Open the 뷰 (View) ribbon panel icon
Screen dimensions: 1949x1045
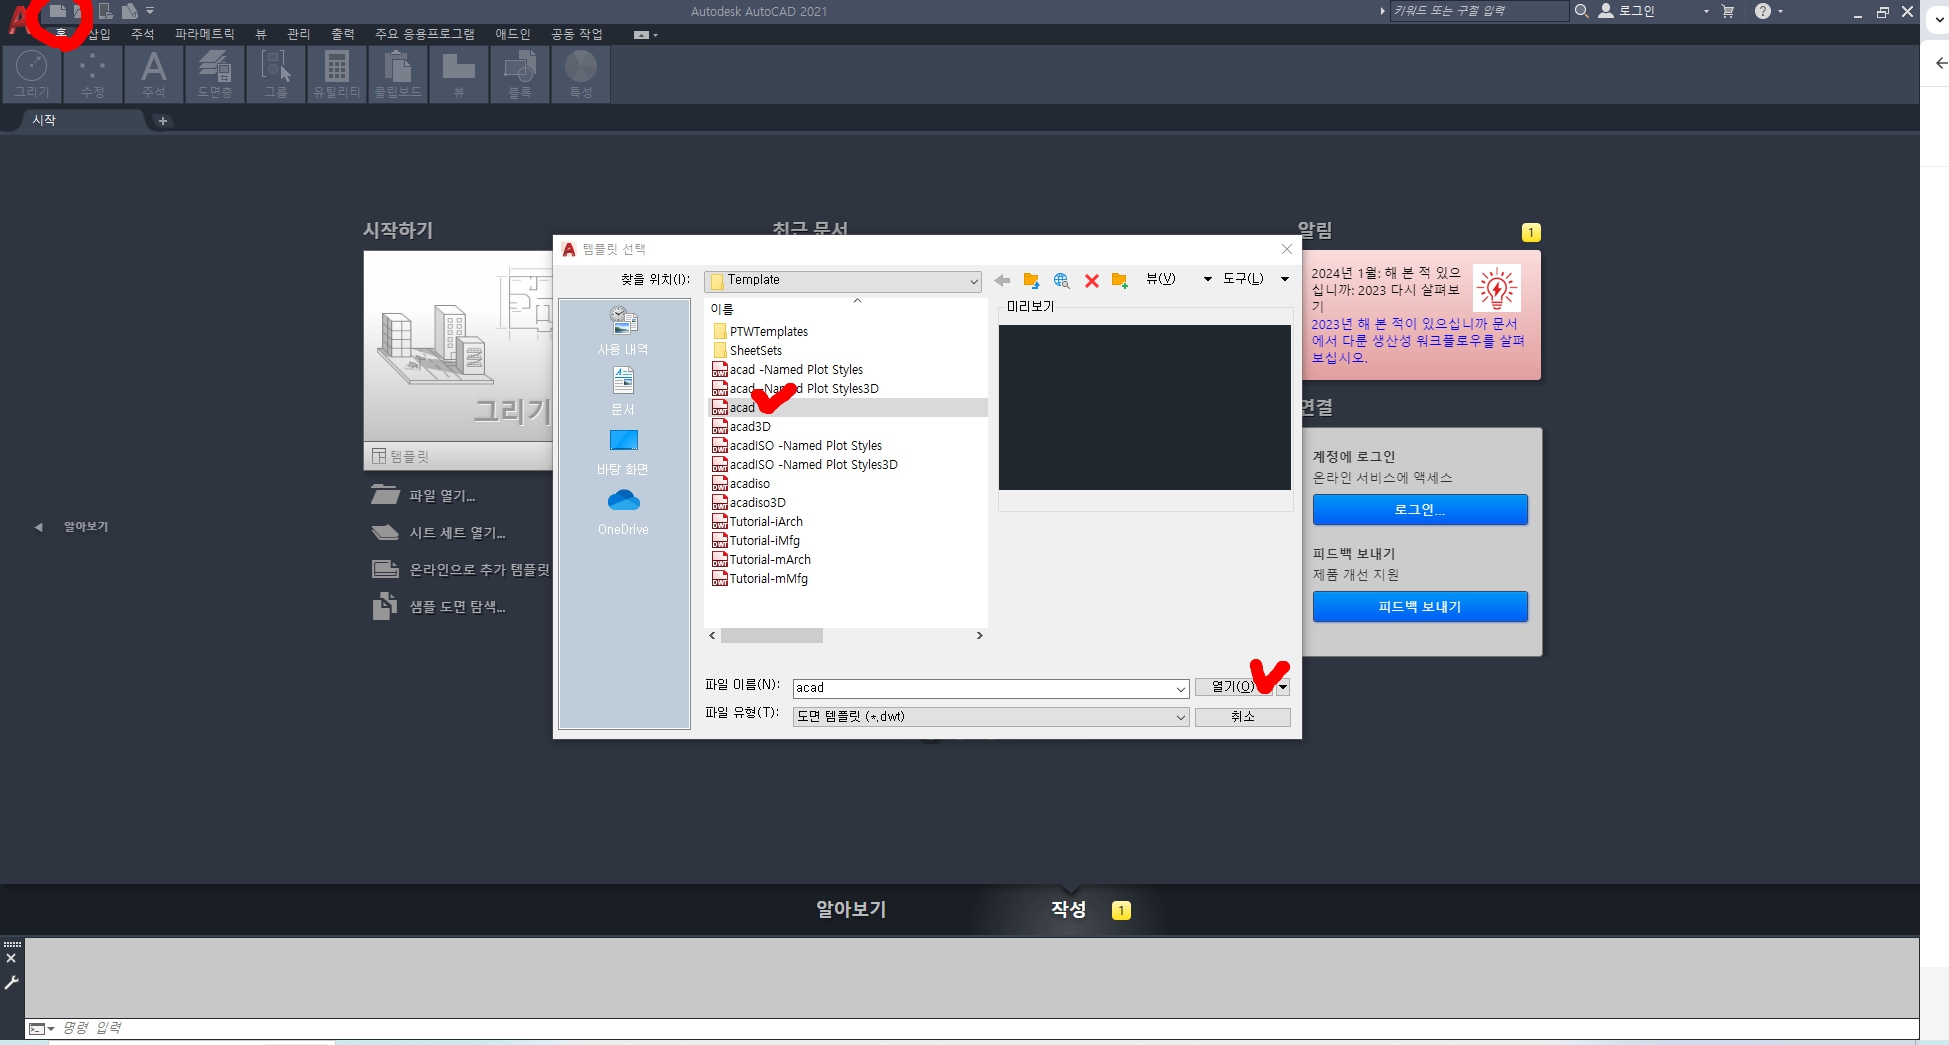tap(459, 74)
